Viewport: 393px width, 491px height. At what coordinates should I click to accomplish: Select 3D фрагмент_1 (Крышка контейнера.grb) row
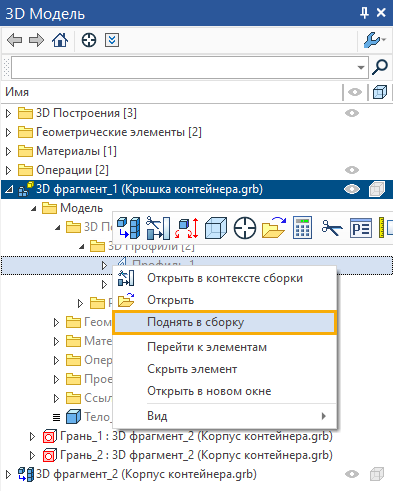(197, 189)
